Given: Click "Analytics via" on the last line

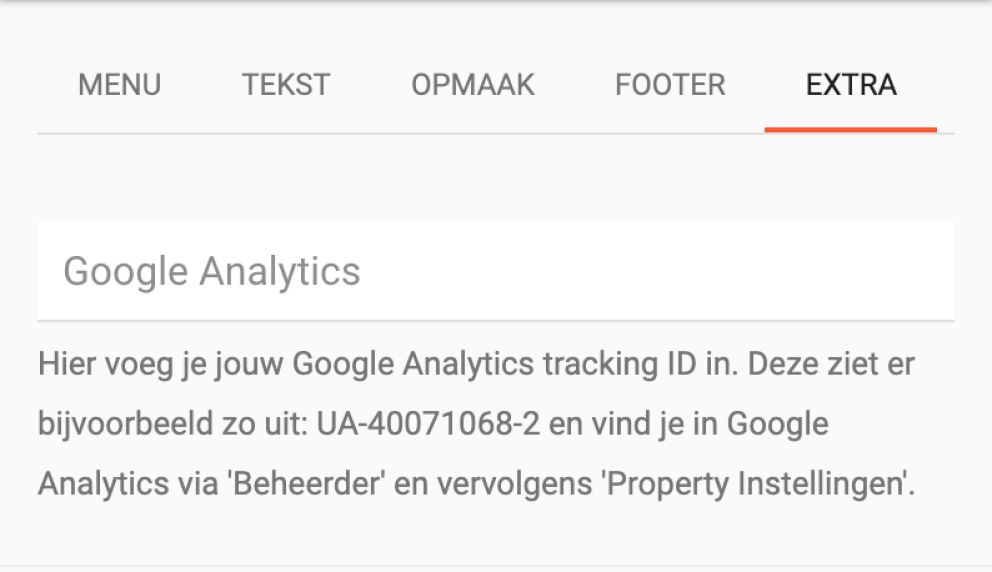Looking at the screenshot, I should click(128, 483).
